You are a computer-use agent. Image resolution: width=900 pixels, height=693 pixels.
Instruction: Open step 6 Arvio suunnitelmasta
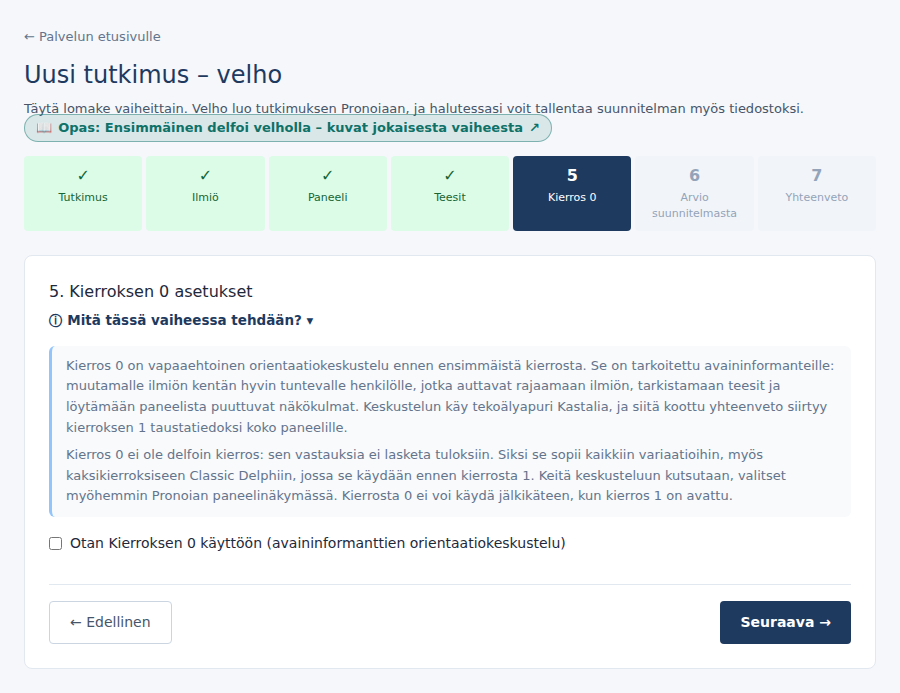point(694,193)
